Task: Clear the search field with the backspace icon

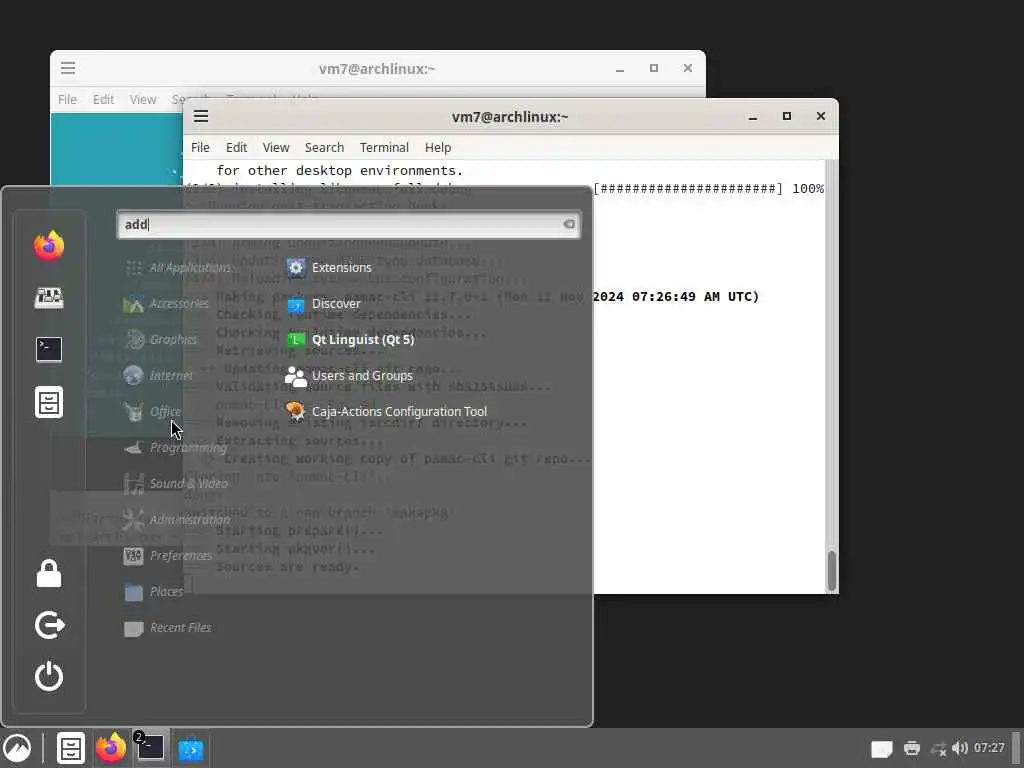Action: 569,224
